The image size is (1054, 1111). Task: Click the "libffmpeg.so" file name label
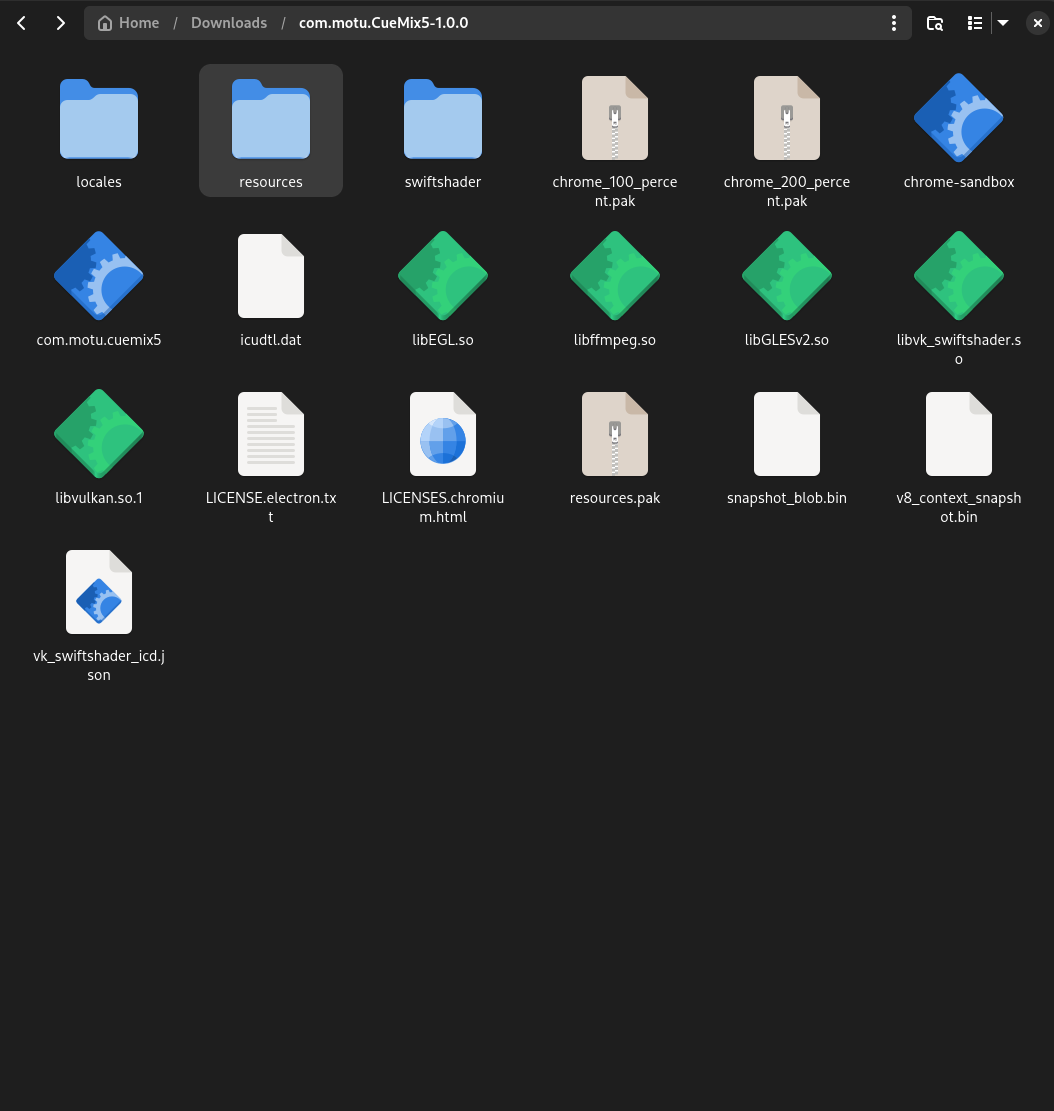pos(615,340)
